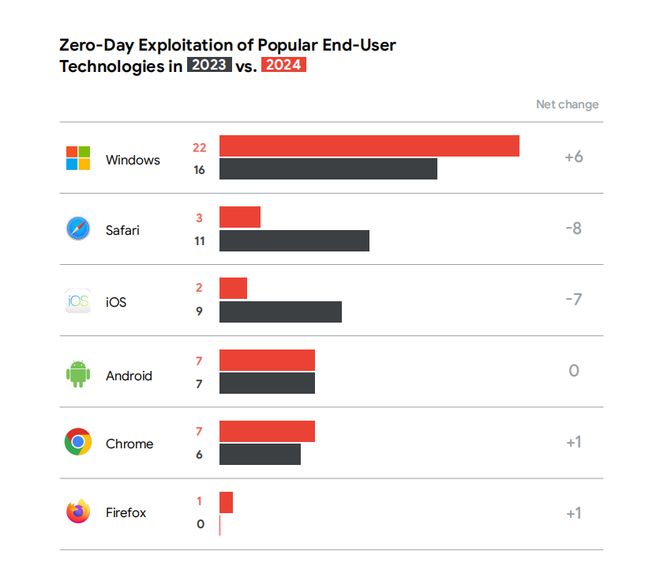Click the red 2024 Chrome bar
This screenshot has height=578, width=660.
(x=267, y=431)
